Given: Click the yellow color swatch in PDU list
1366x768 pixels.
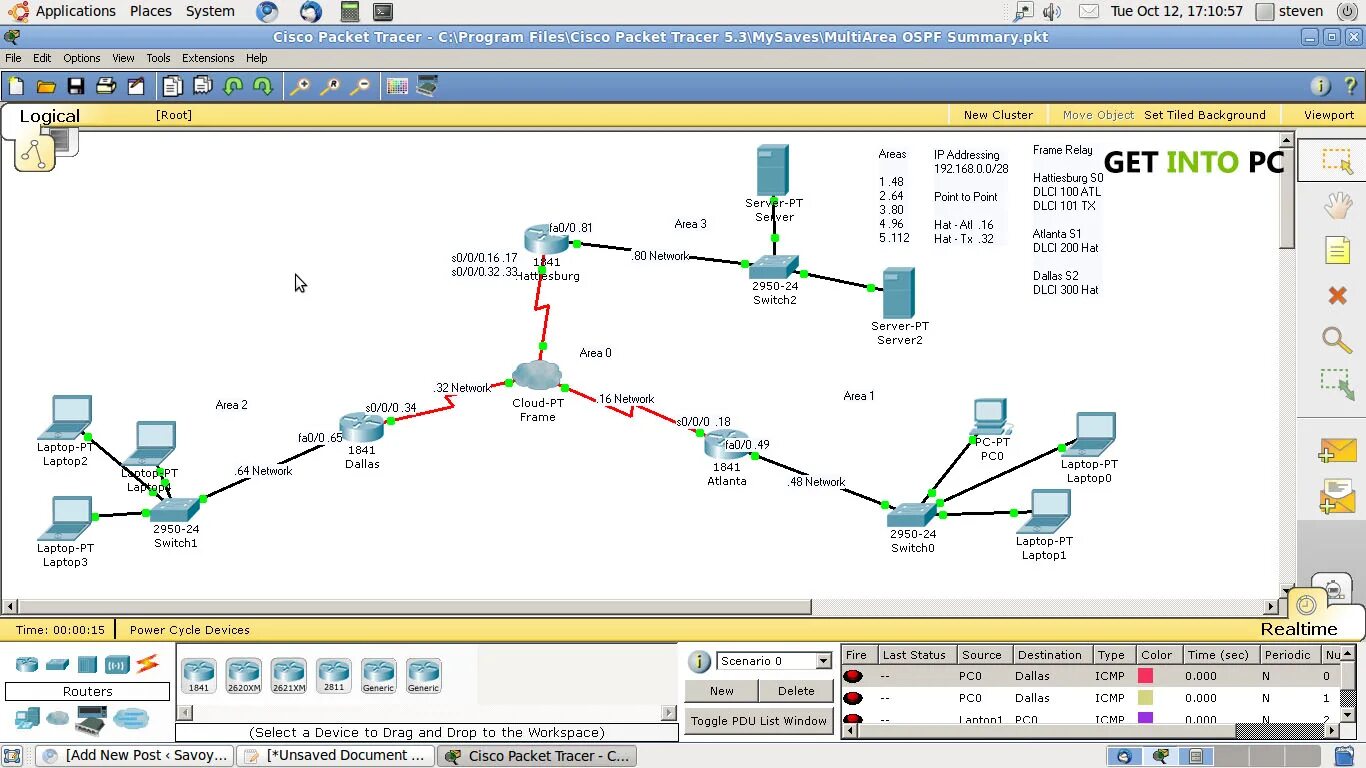Looking at the screenshot, I should coord(1145,698).
